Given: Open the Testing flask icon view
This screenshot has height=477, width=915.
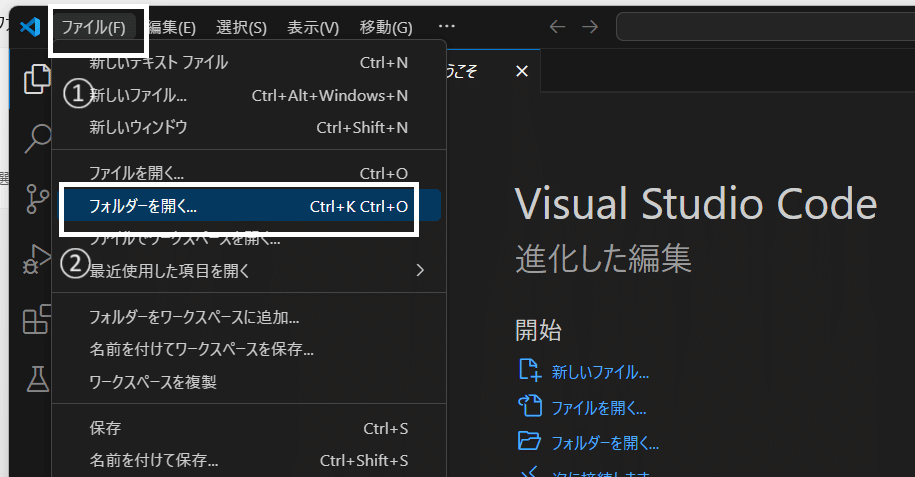Looking at the screenshot, I should pos(37,379).
